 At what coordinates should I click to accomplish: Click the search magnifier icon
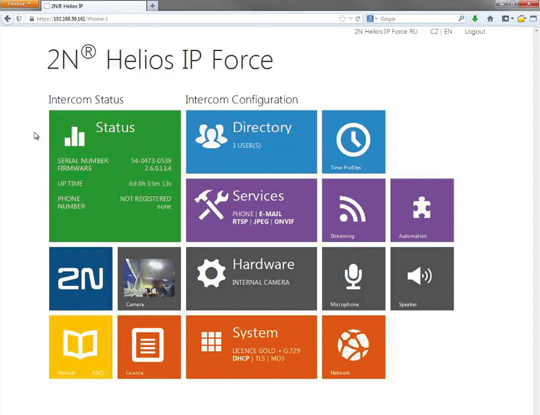click(x=461, y=19)
